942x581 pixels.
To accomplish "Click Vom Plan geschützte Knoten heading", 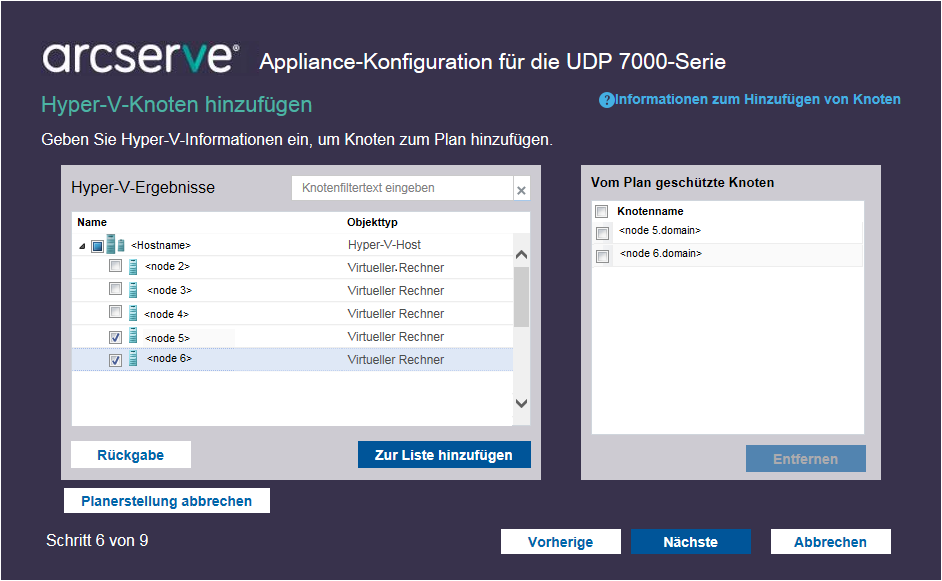I will [682, 183].
